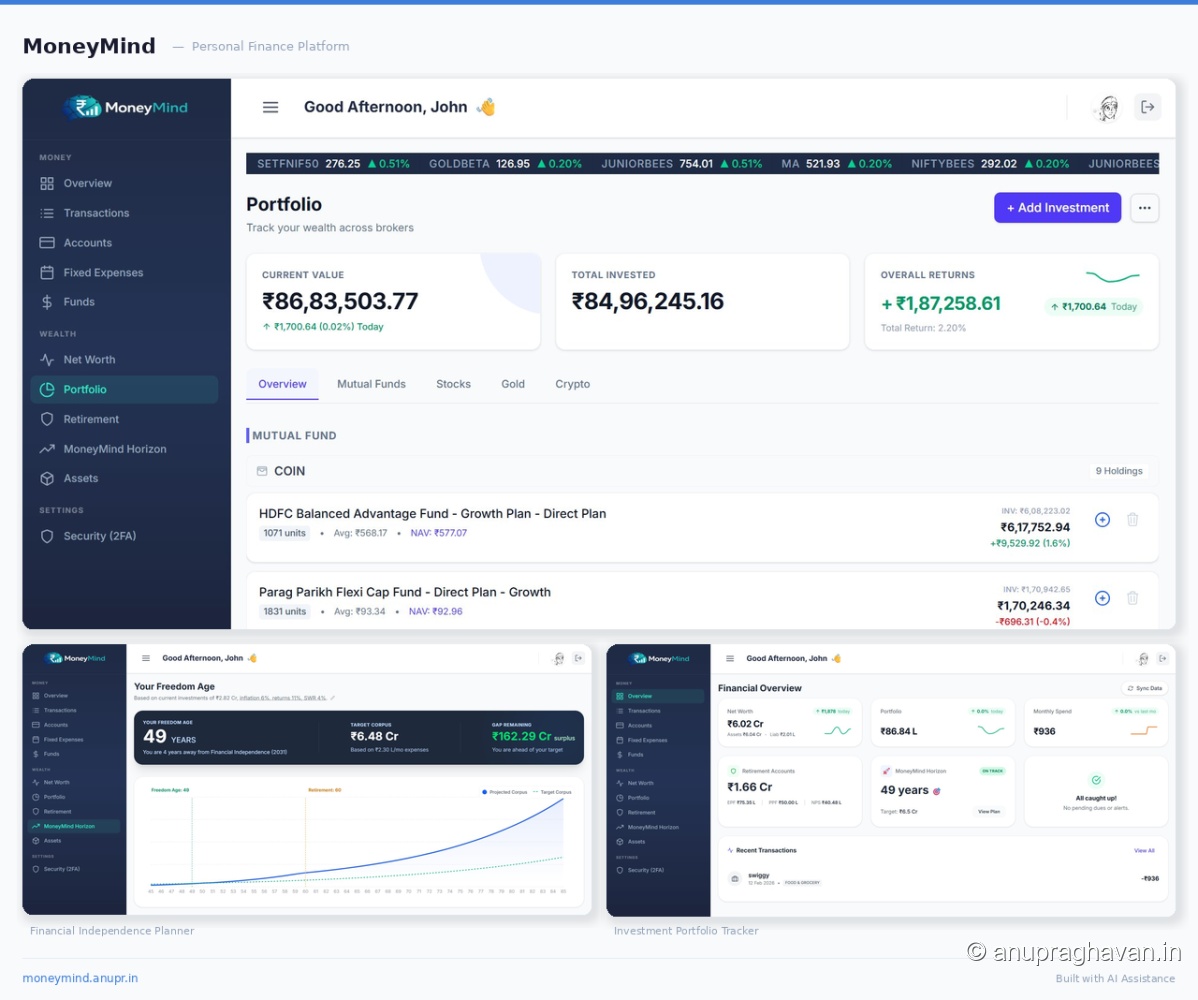Open Security (2FA) settings in sidebar
Image resolution: width=1198 pixels, height=1000 pixels.
[x=125, y=536]
